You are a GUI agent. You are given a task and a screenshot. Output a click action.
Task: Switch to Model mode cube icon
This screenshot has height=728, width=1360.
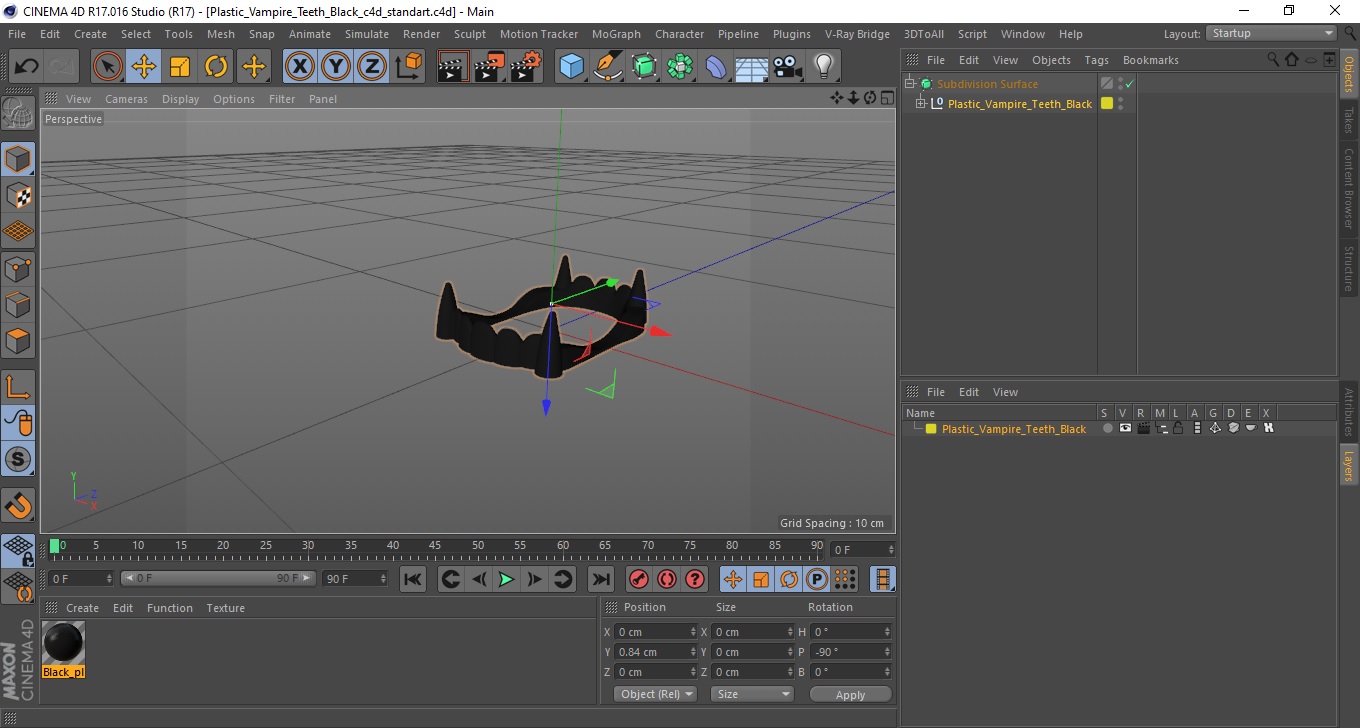[18, 158]
